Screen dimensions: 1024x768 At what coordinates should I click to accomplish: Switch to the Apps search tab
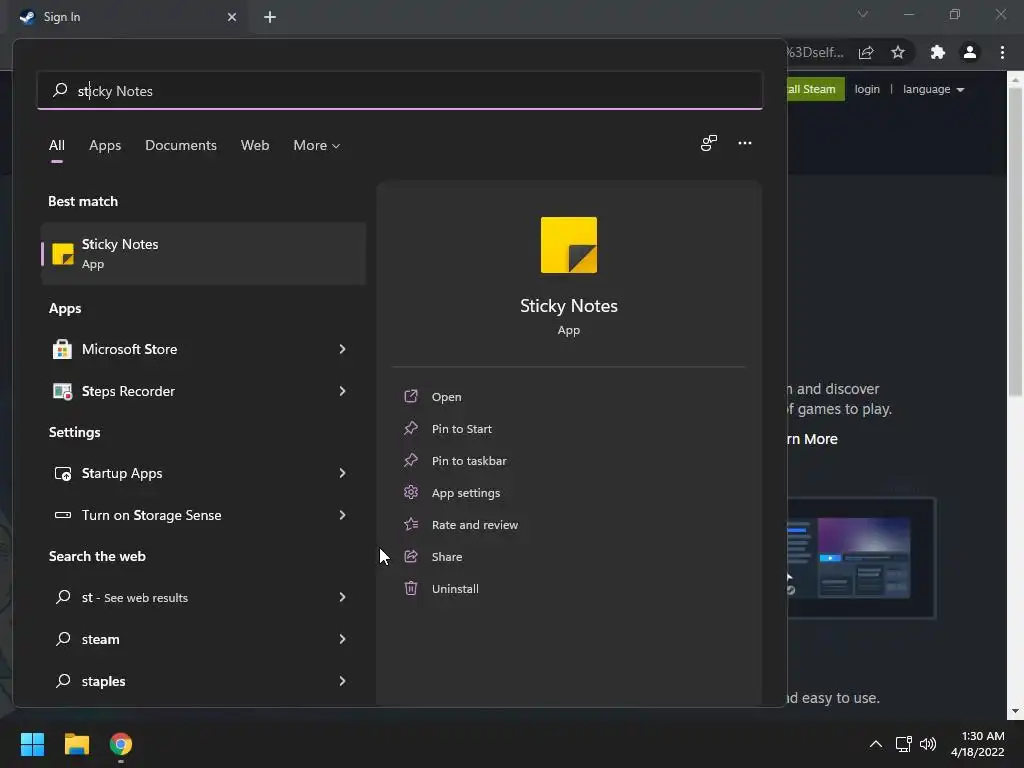(x=105, y=146)
